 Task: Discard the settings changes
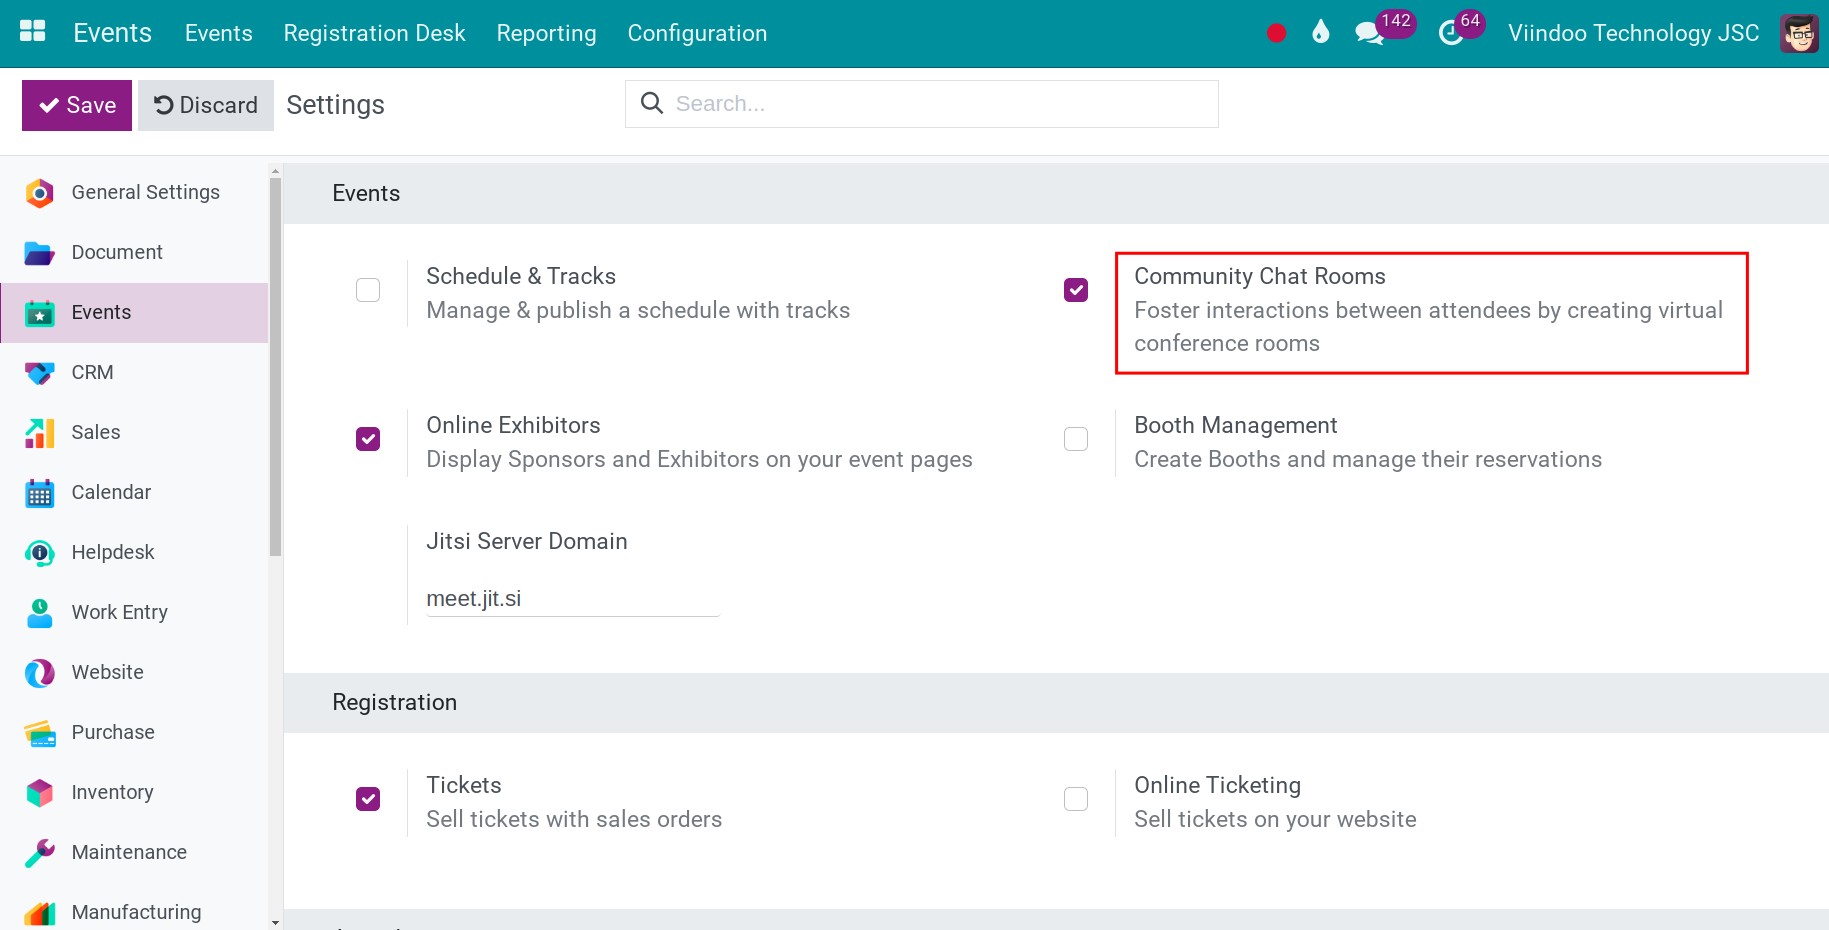click(206, 105)
